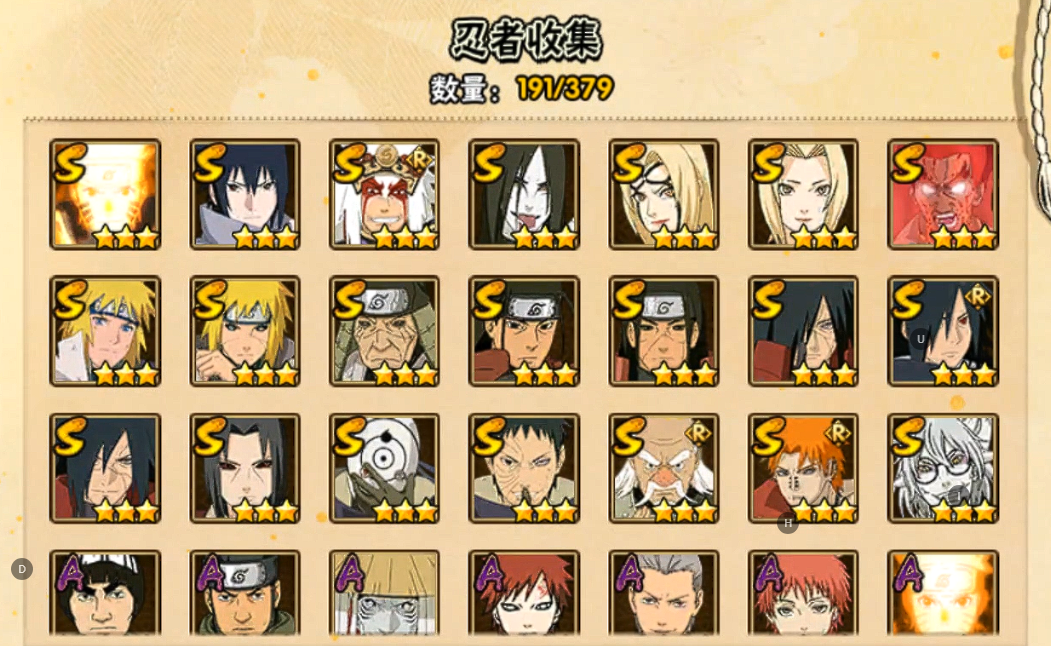Select A-rank Might Guy bowl-cut card

[105, 593]
